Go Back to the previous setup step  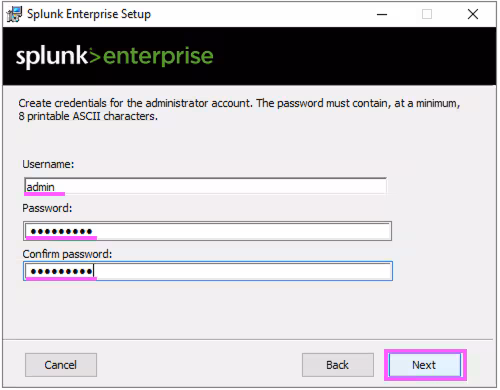point(338,365)
